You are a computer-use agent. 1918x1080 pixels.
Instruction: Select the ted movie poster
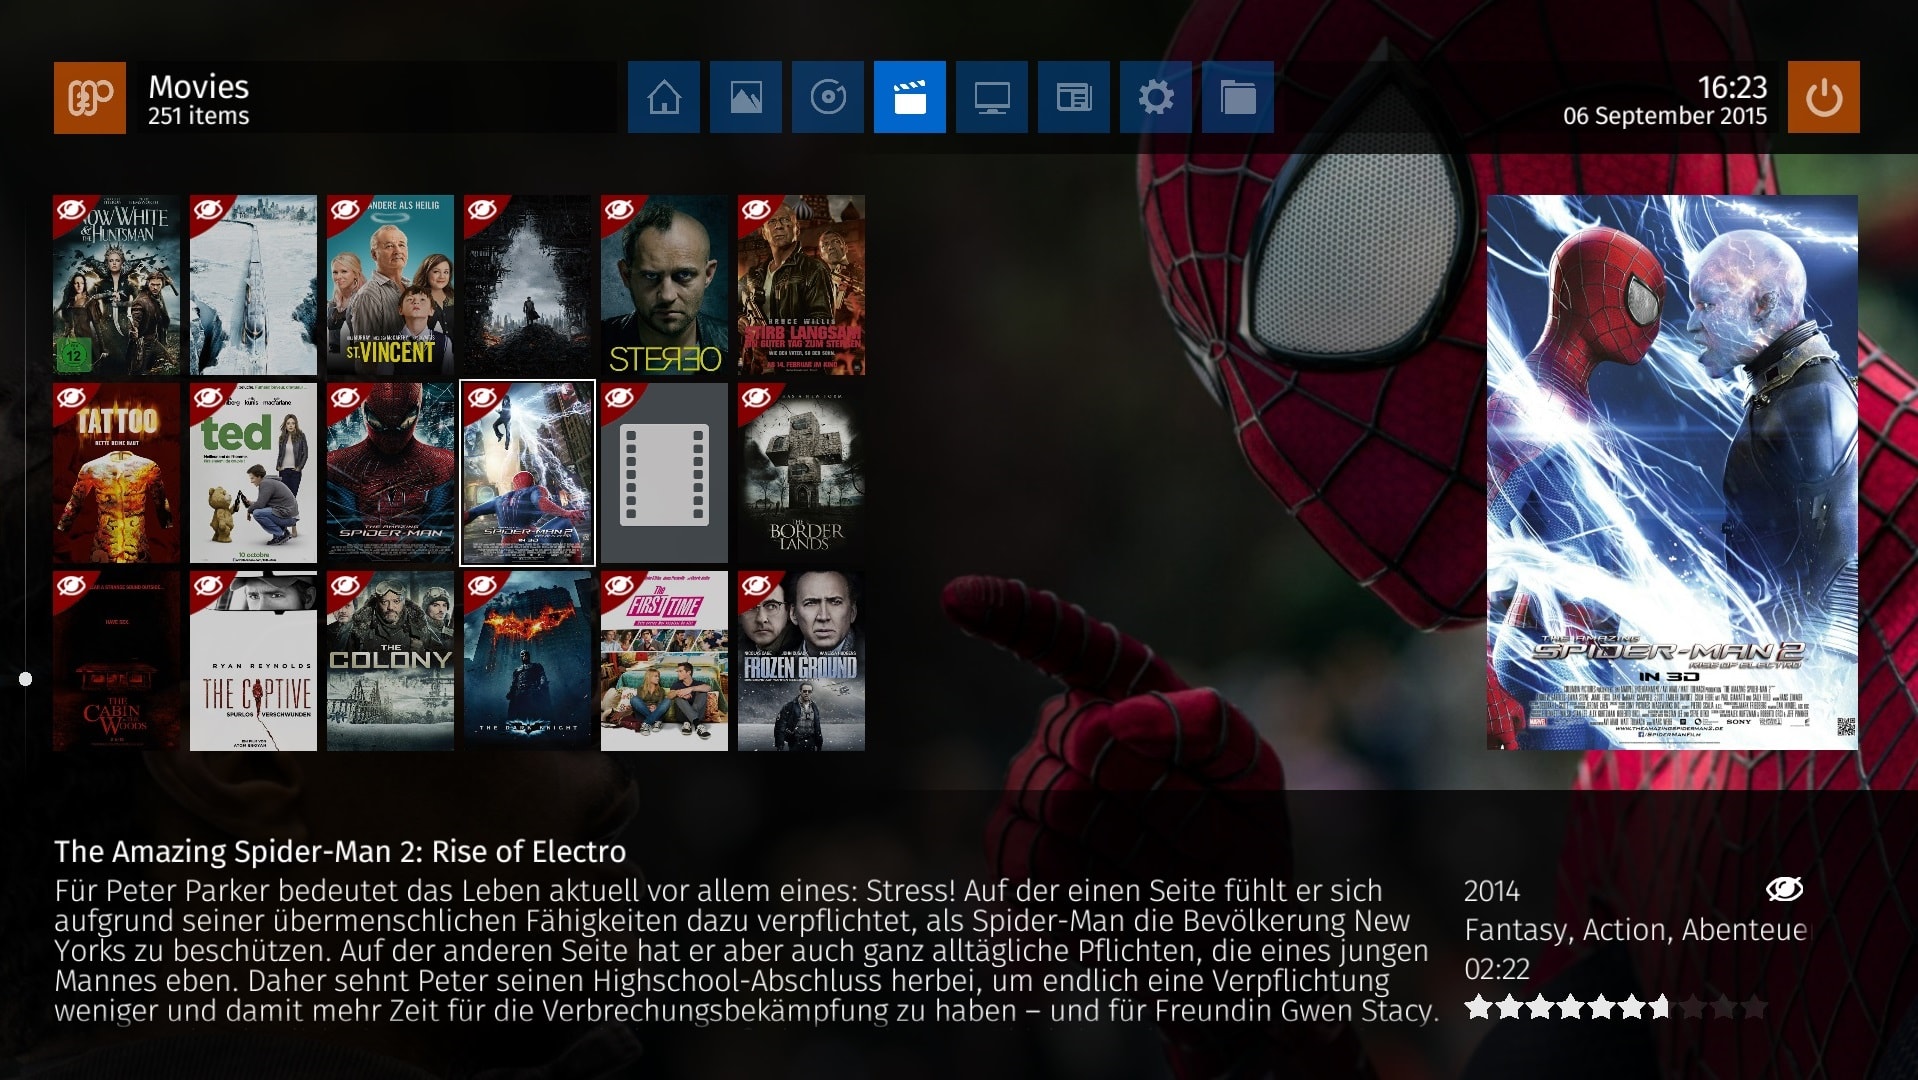point(253,473)
